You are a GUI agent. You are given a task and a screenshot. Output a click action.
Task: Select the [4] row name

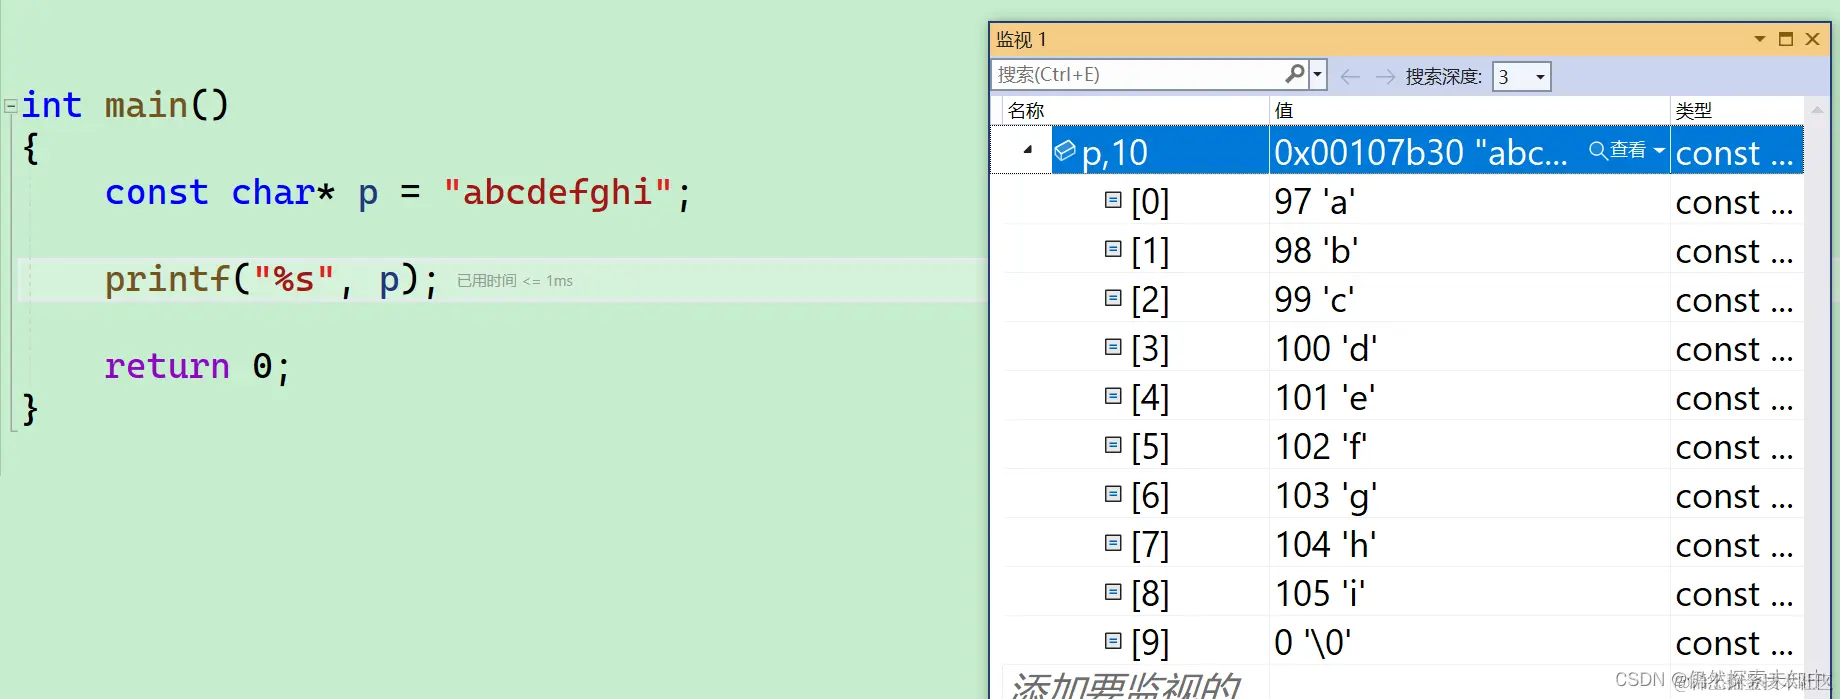coord(1150,398)
